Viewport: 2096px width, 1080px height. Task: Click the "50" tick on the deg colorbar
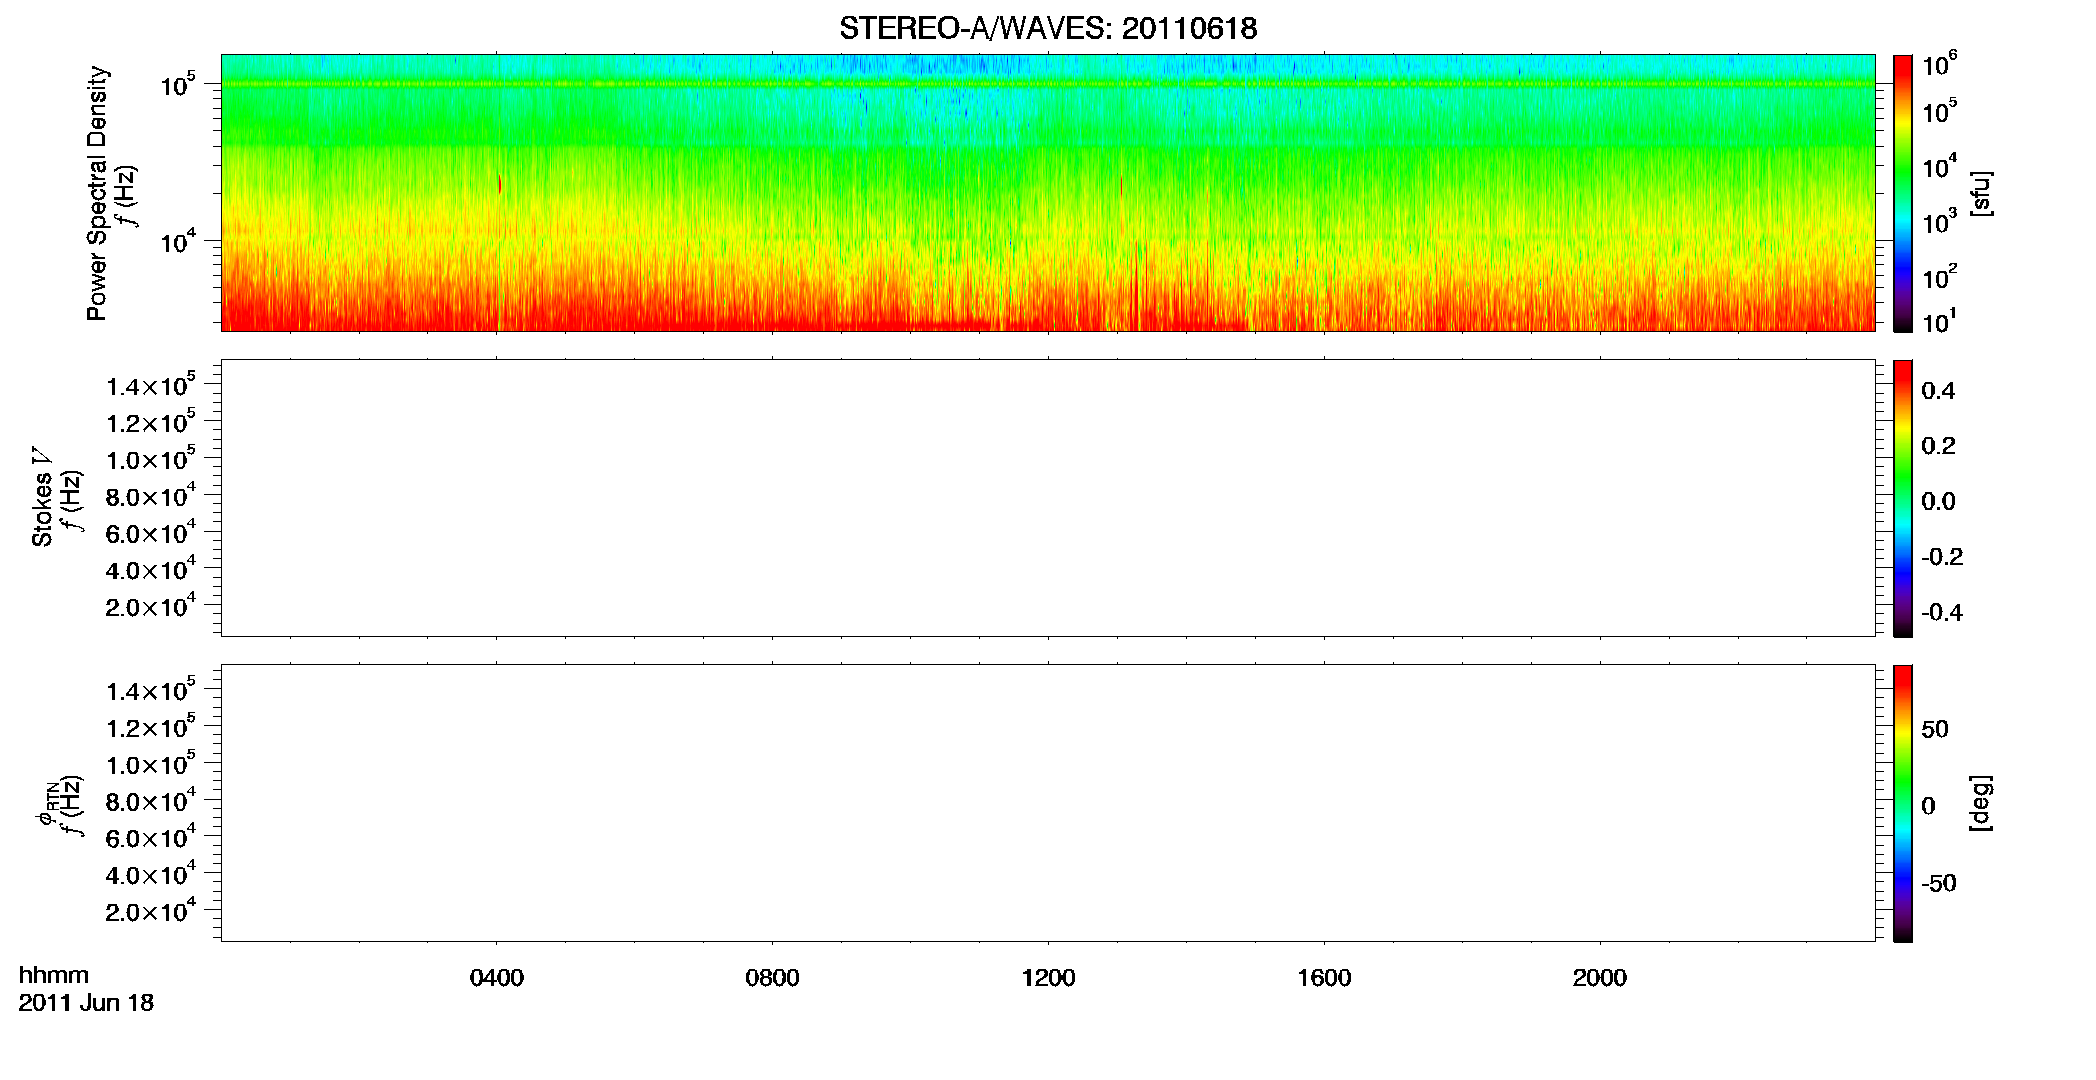click(x=1935, y=729)
